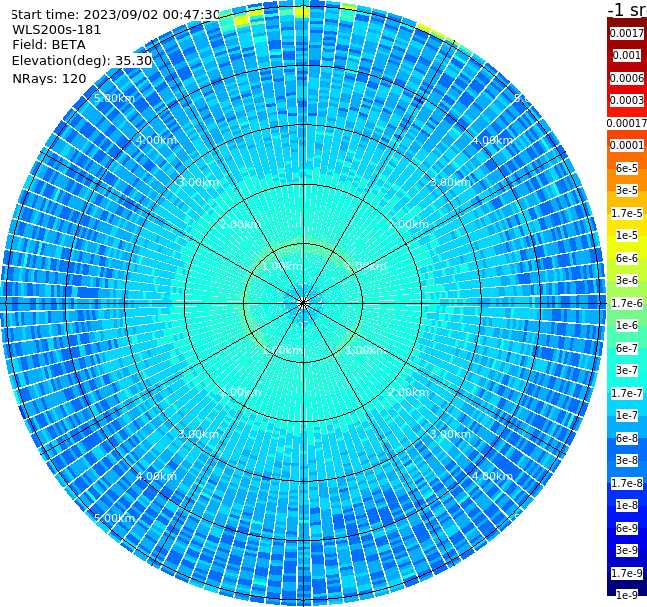The width and height of the screenshot is (647, 607).
Task: Click the center origin of the polar plot
Action: point(303,303)
